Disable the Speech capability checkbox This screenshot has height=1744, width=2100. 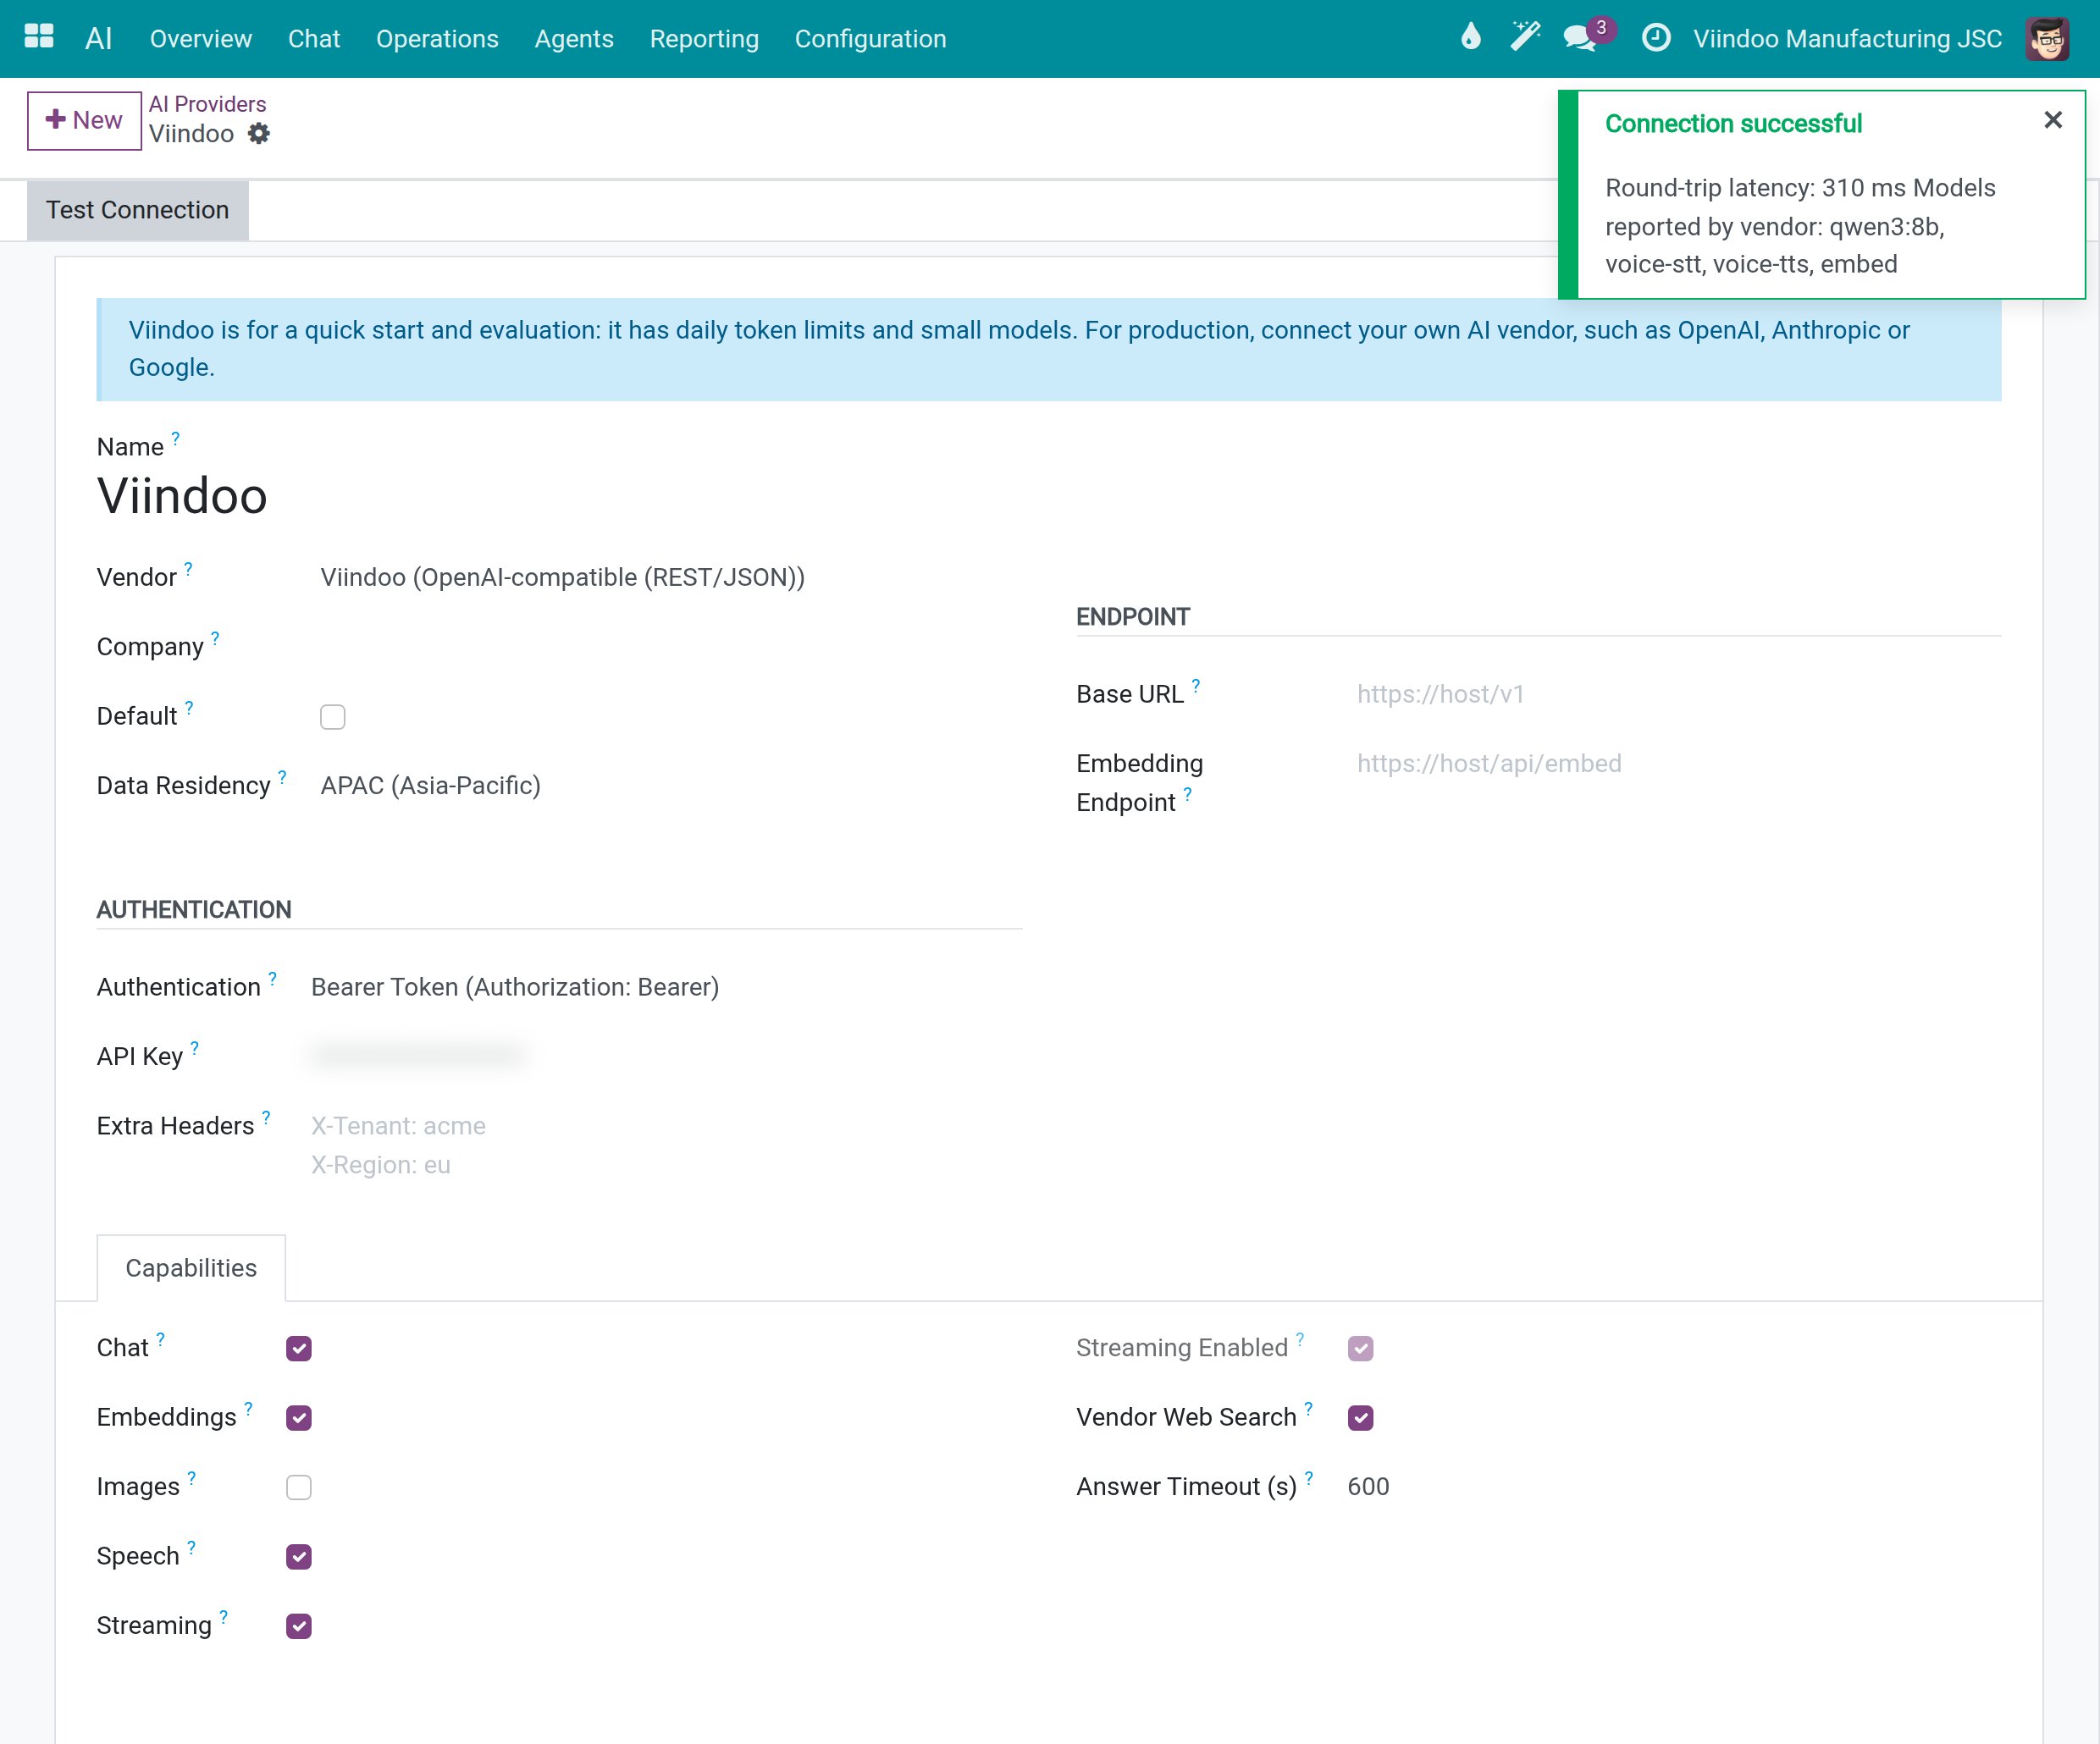click(299, 1557)
